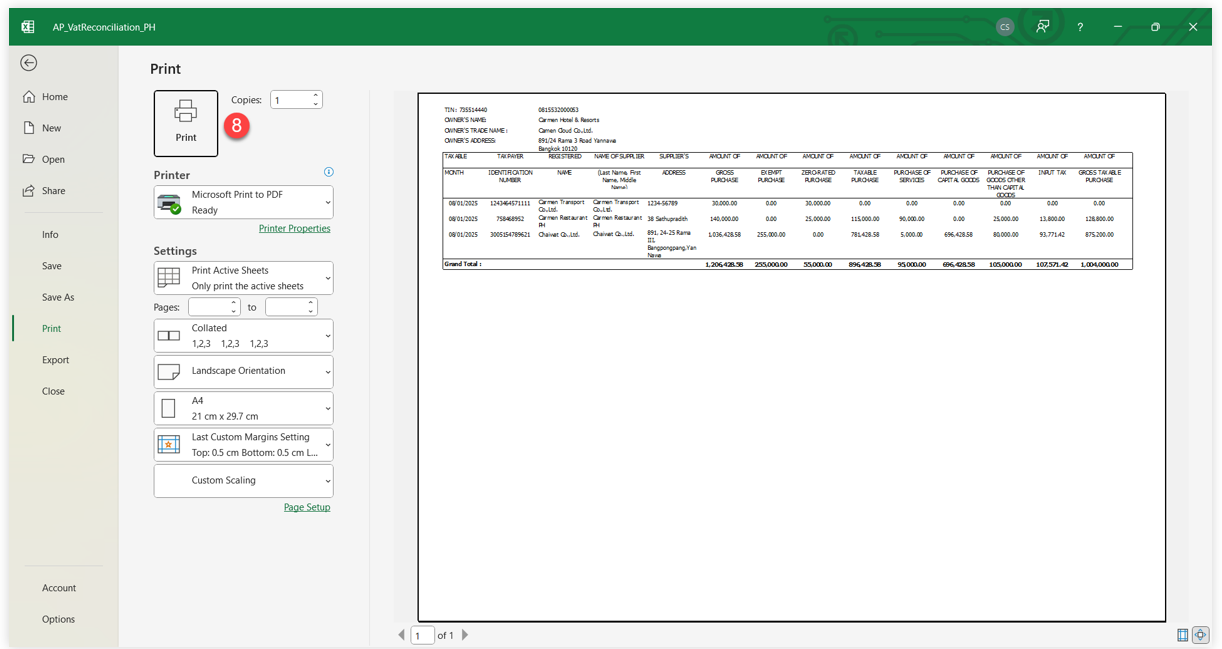Open the Print Active Sheets dropdown
The height and width of the screenshot is (649, 1222).
pyautogui.click(x=243, y=278)
